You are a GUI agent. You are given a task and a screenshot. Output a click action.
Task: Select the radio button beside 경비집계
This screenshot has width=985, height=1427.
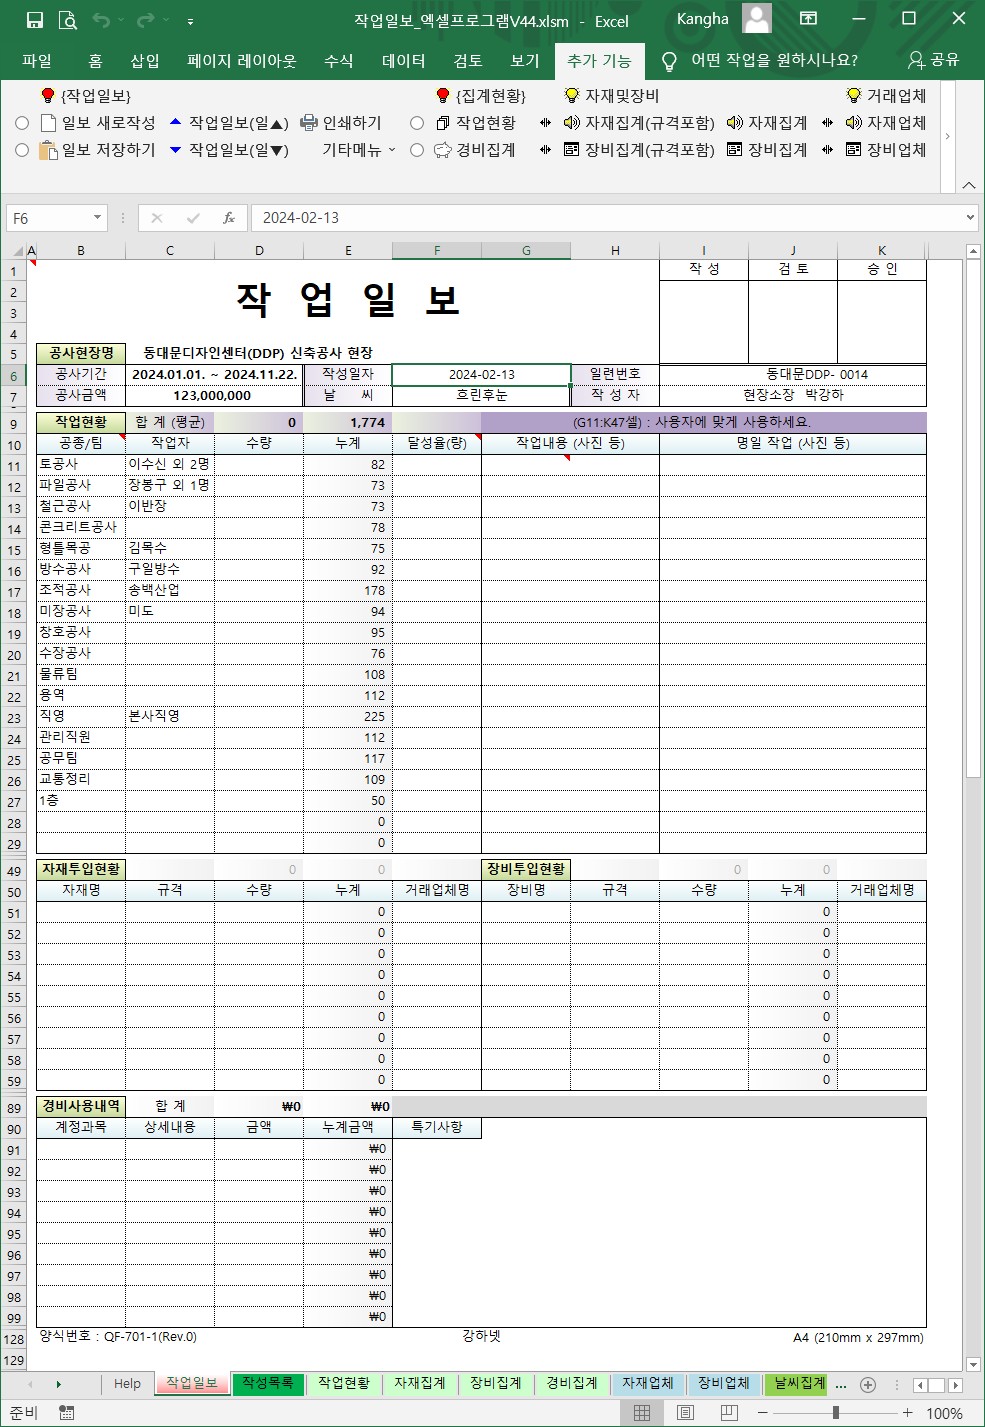click(x=417, y=150)
